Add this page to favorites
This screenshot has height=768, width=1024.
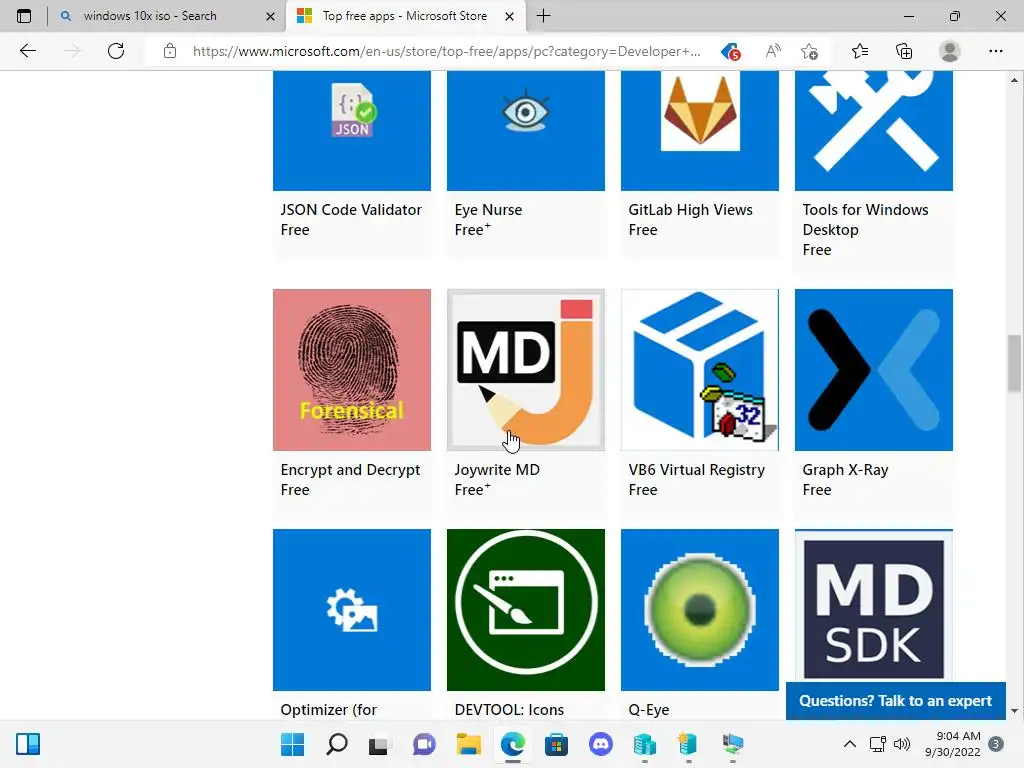tap(809, 51)
